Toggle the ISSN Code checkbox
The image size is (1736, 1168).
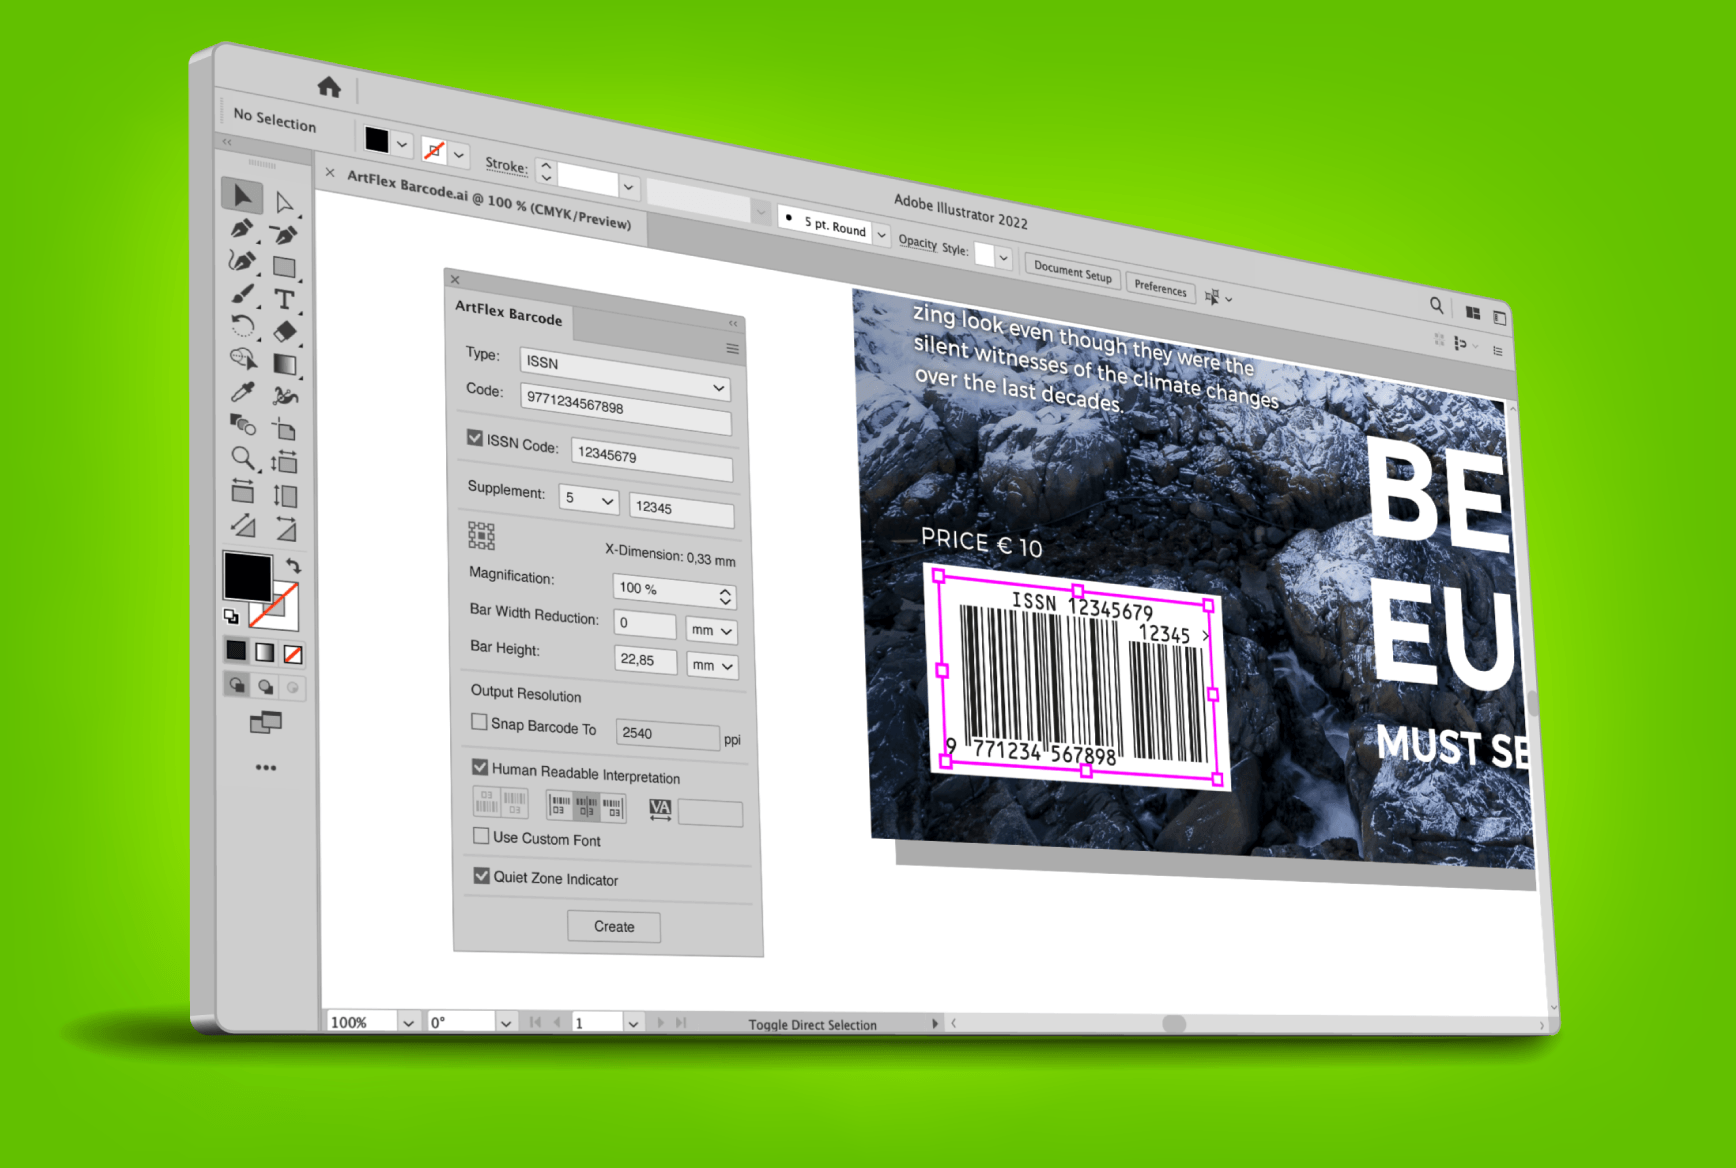(x=475, y=438)
